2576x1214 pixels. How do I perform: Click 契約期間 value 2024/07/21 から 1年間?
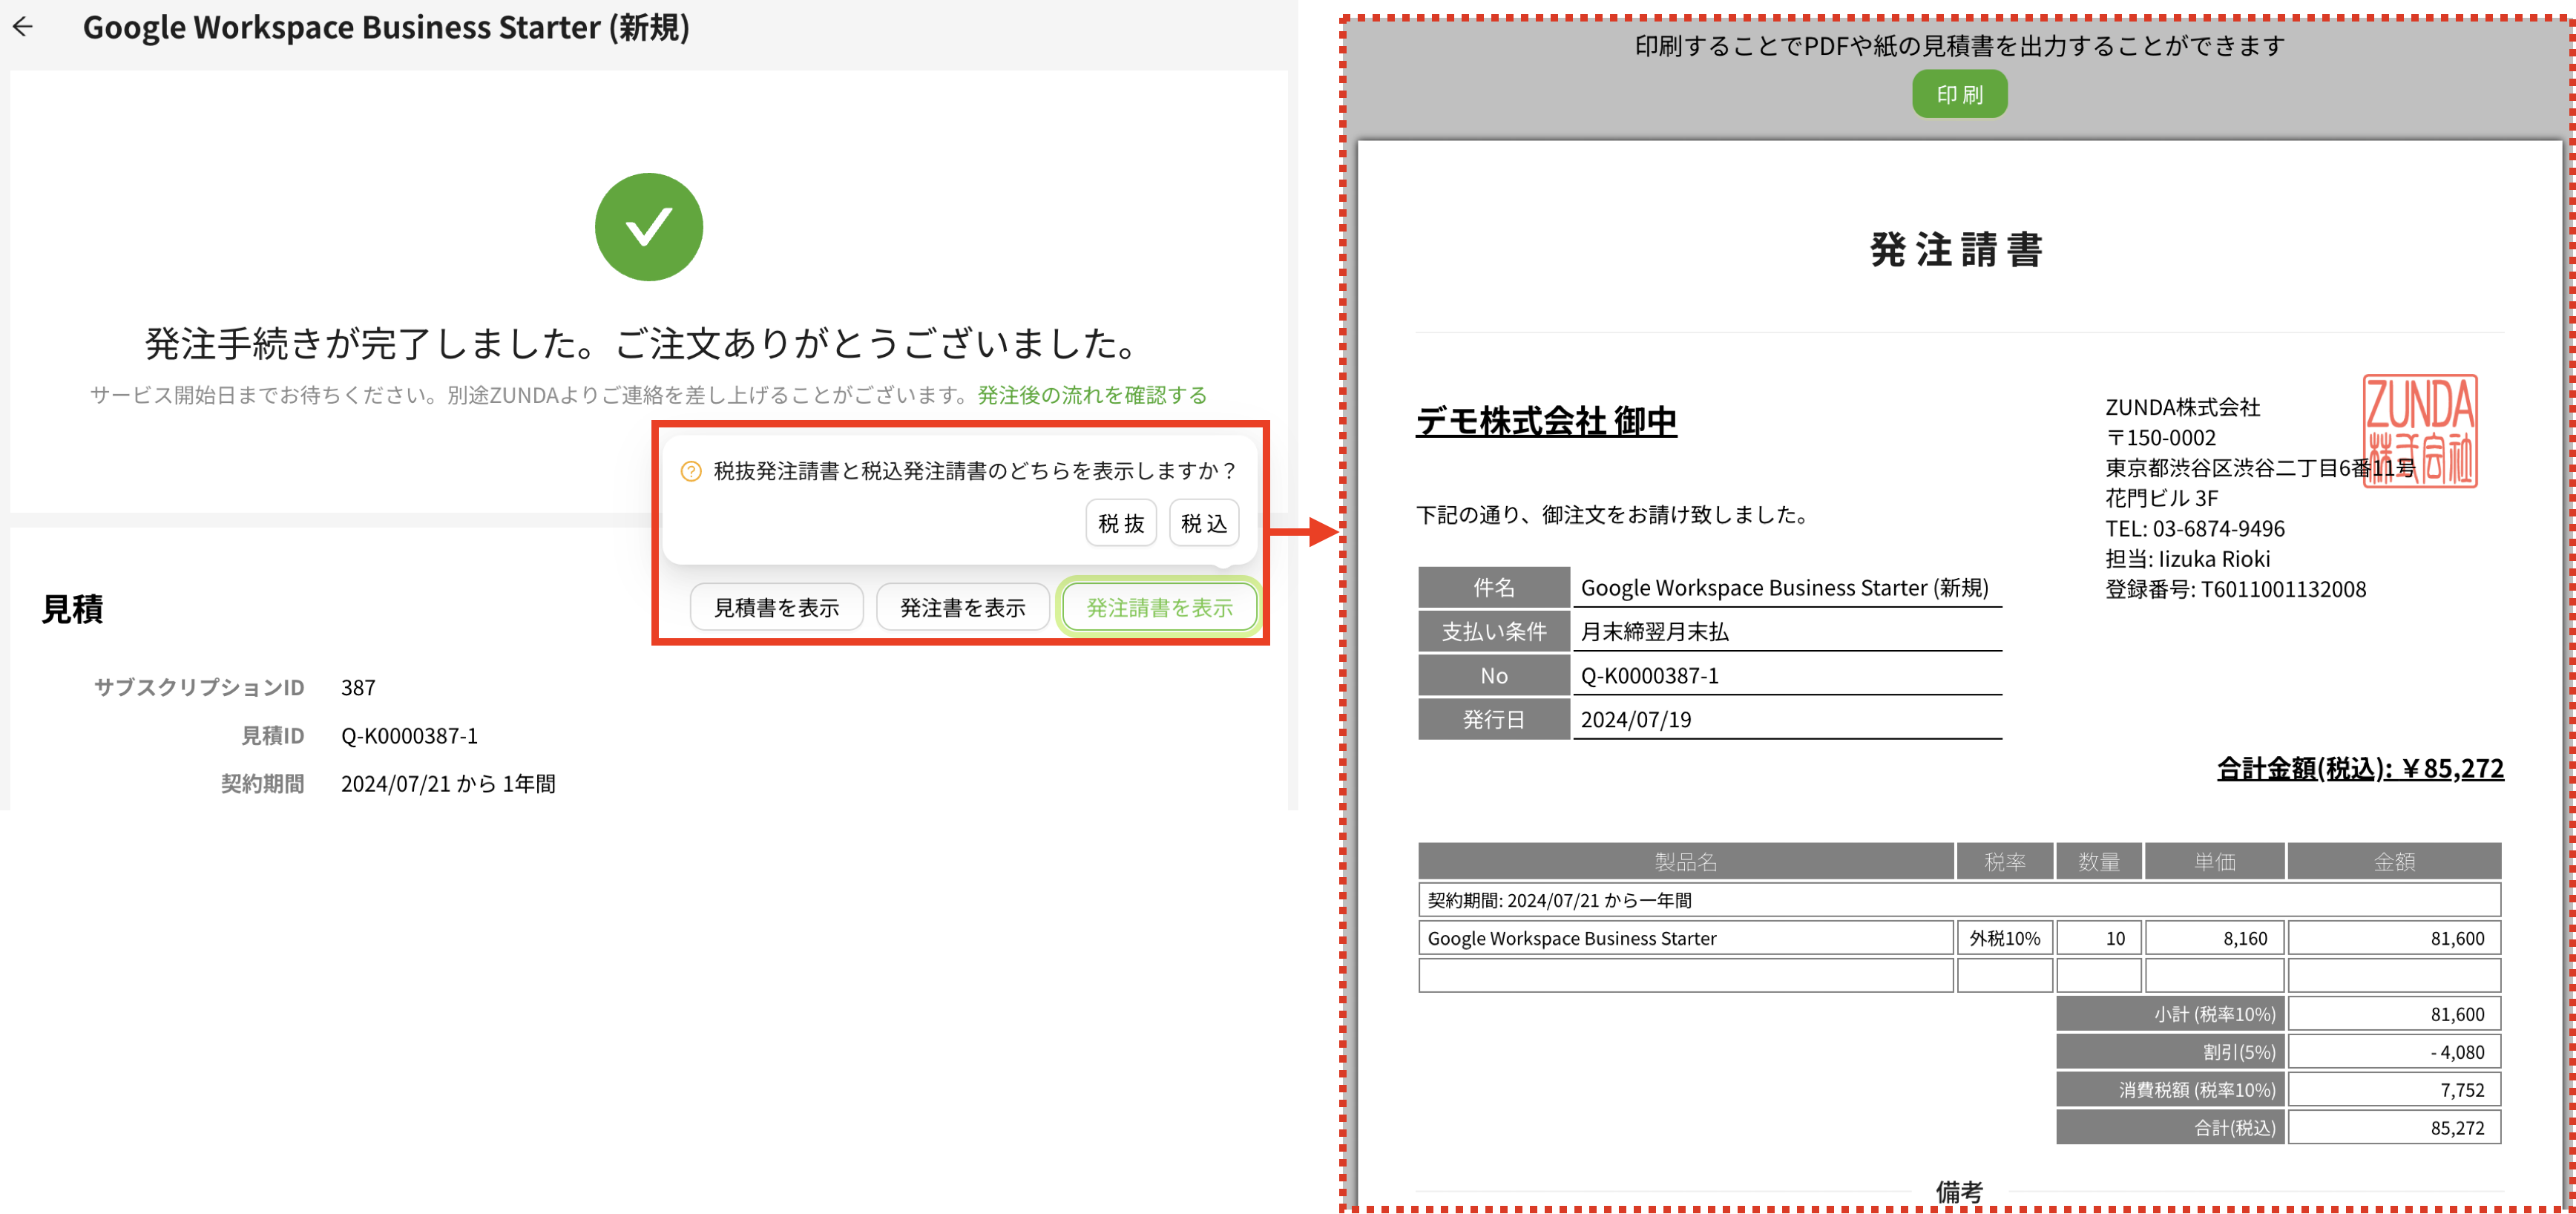pos(448,784)
